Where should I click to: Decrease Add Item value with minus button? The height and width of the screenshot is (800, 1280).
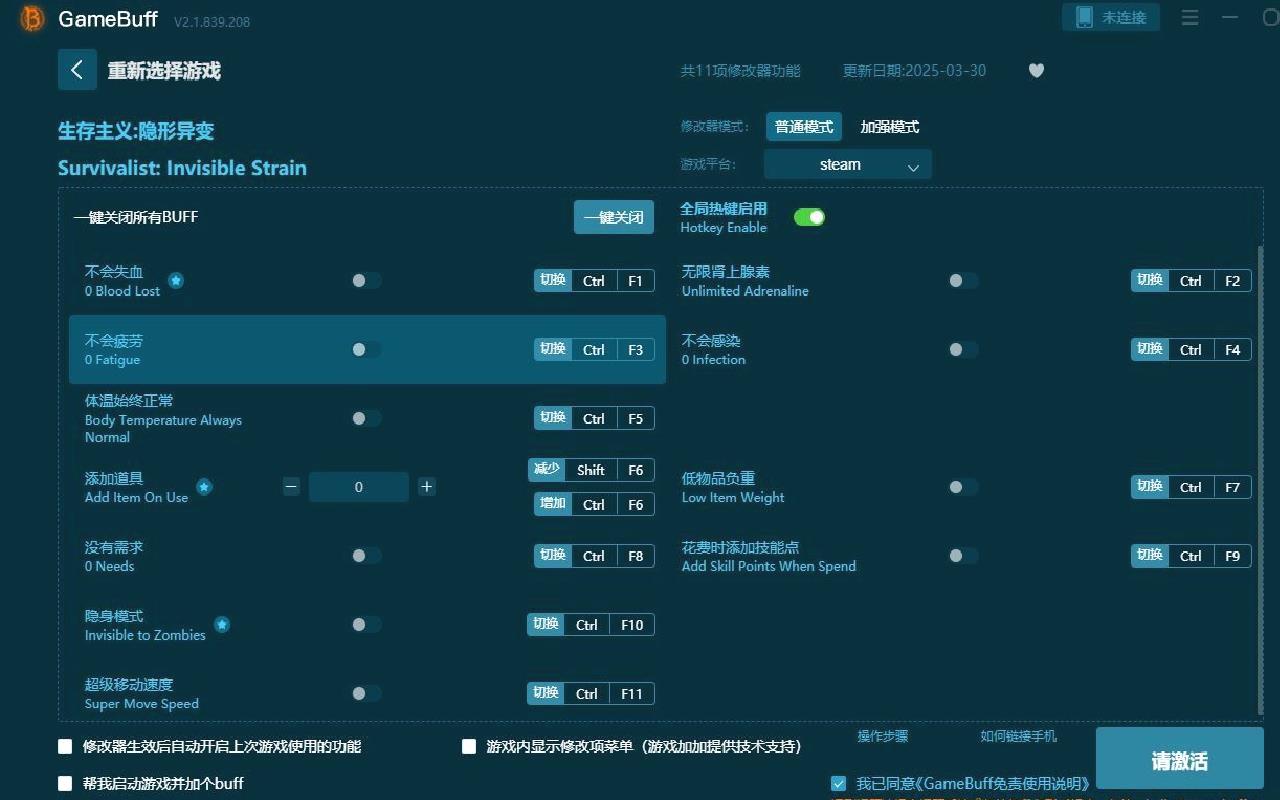tap(291, 487)
